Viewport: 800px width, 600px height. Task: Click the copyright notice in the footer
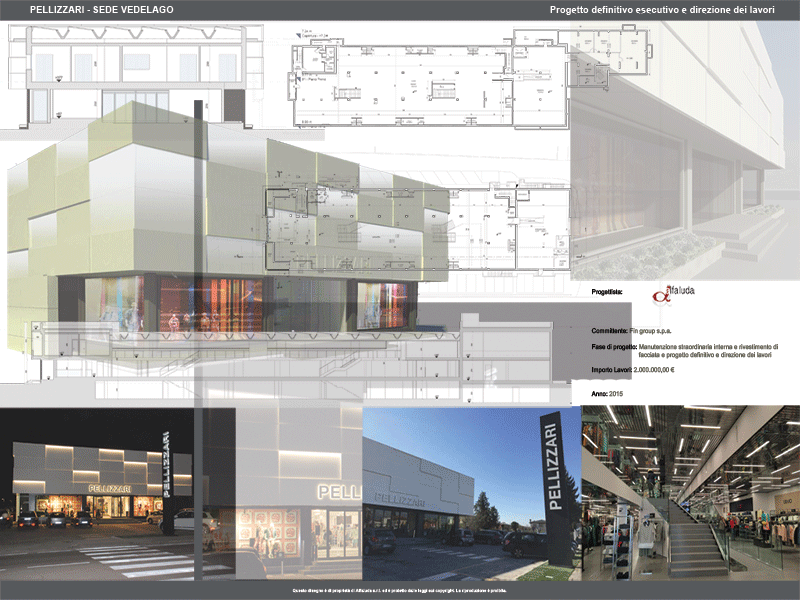399,591
